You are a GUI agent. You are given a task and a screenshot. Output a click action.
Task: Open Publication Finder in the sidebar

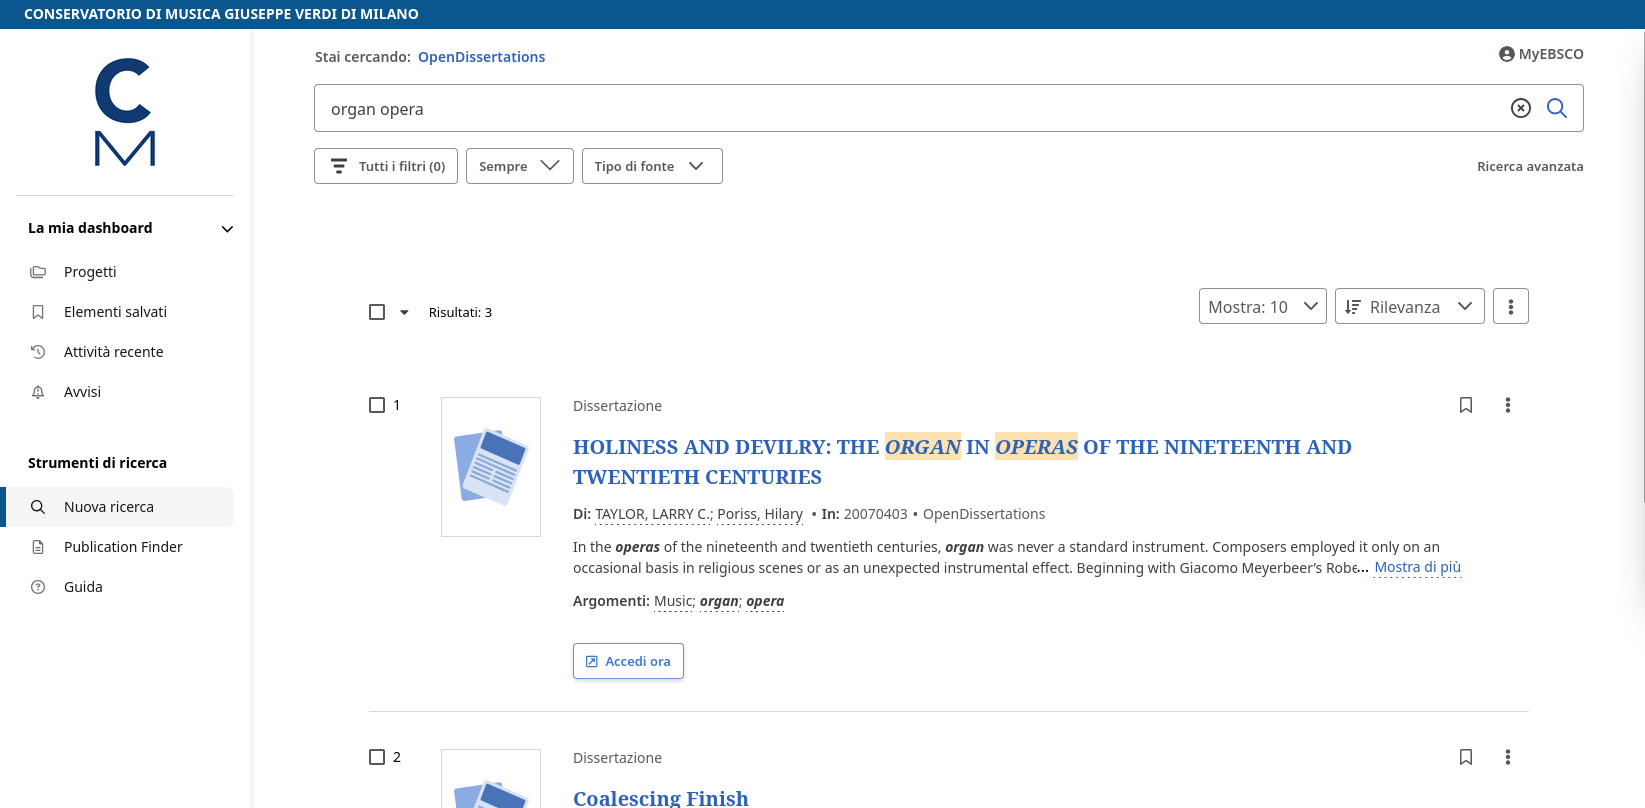[125, 547]
